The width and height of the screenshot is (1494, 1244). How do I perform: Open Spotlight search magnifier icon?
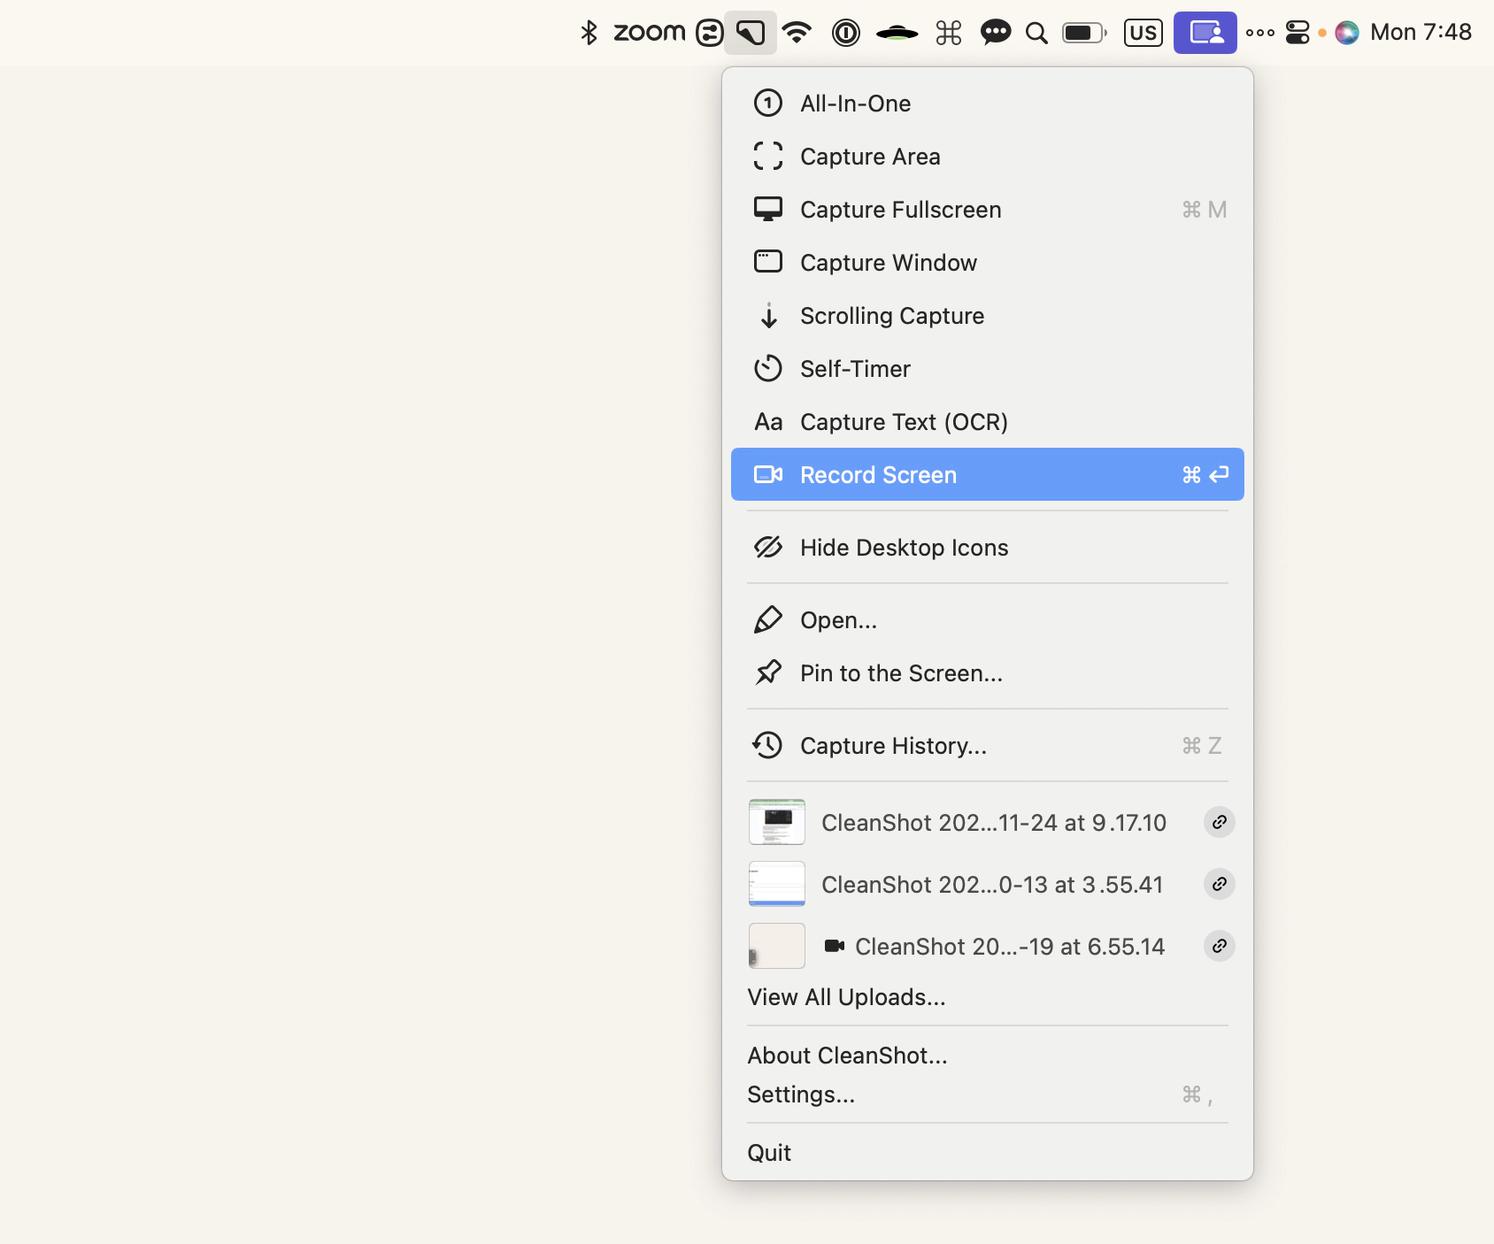click(1037, 33)
